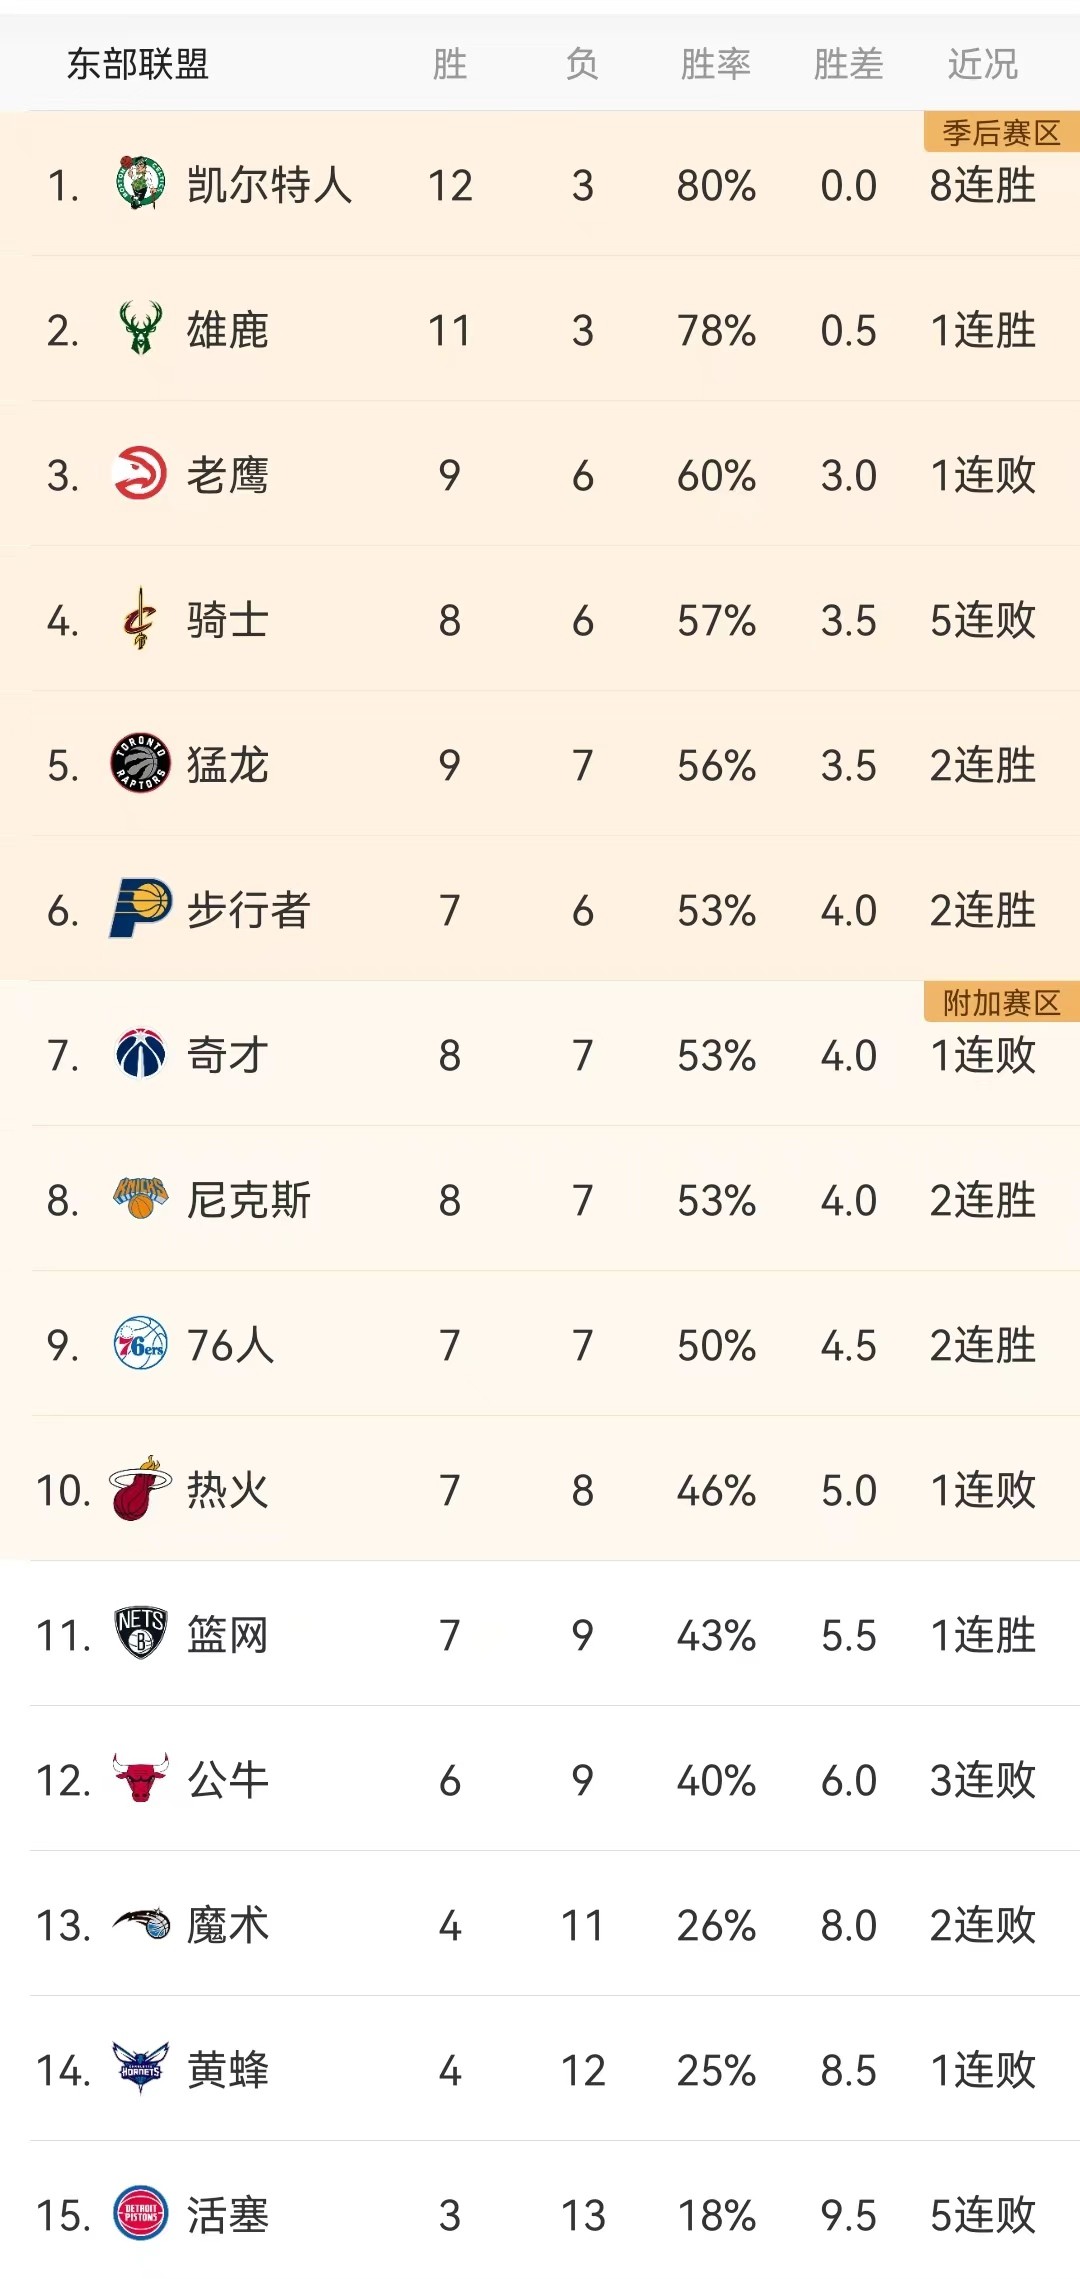Sort by the 胜率 column header
The height and width of the screenshot is (2279, 1080).
pyautogui.click(x=715, y=65)
